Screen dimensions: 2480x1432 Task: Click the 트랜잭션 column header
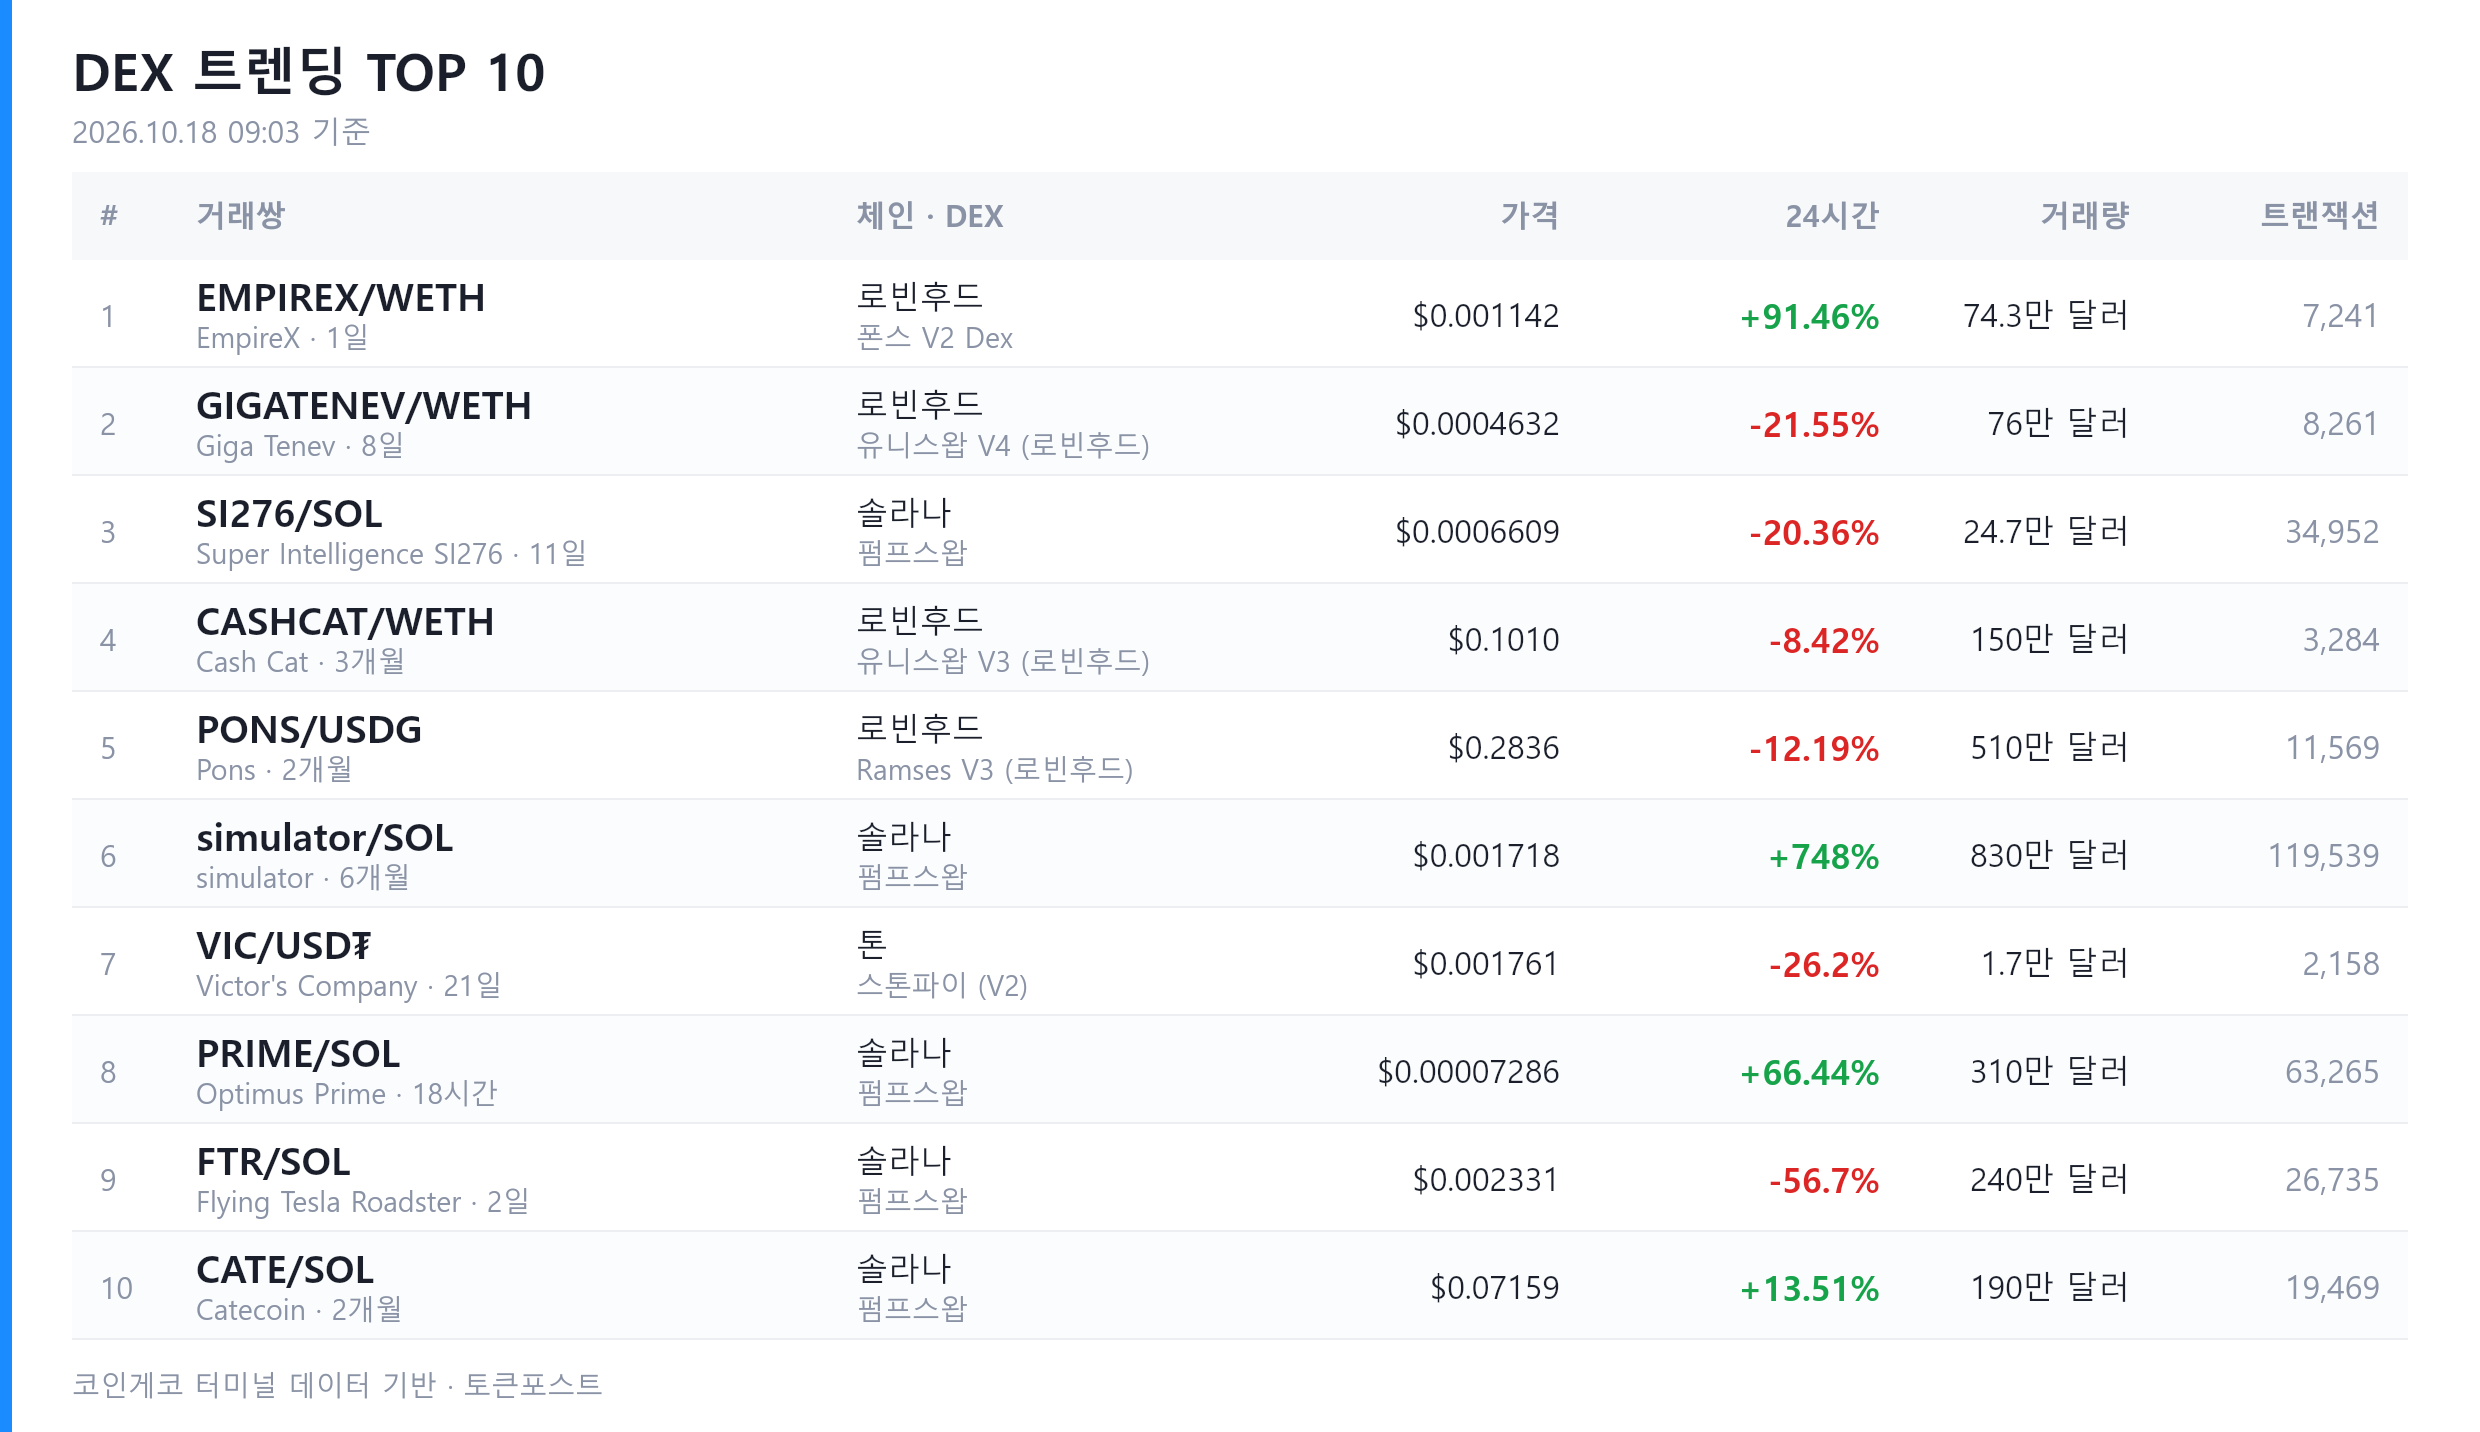[2320, 216]
